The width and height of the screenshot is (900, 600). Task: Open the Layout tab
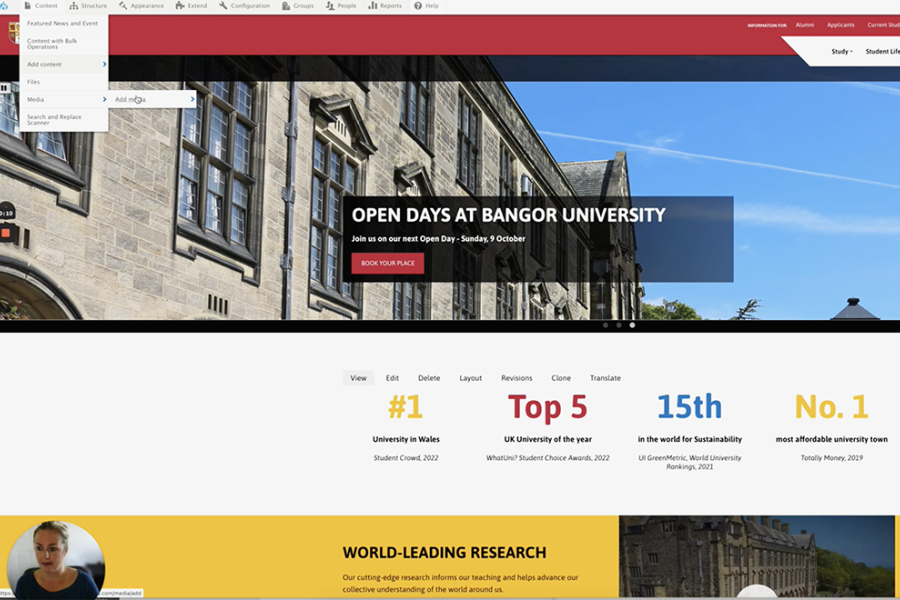471,378
